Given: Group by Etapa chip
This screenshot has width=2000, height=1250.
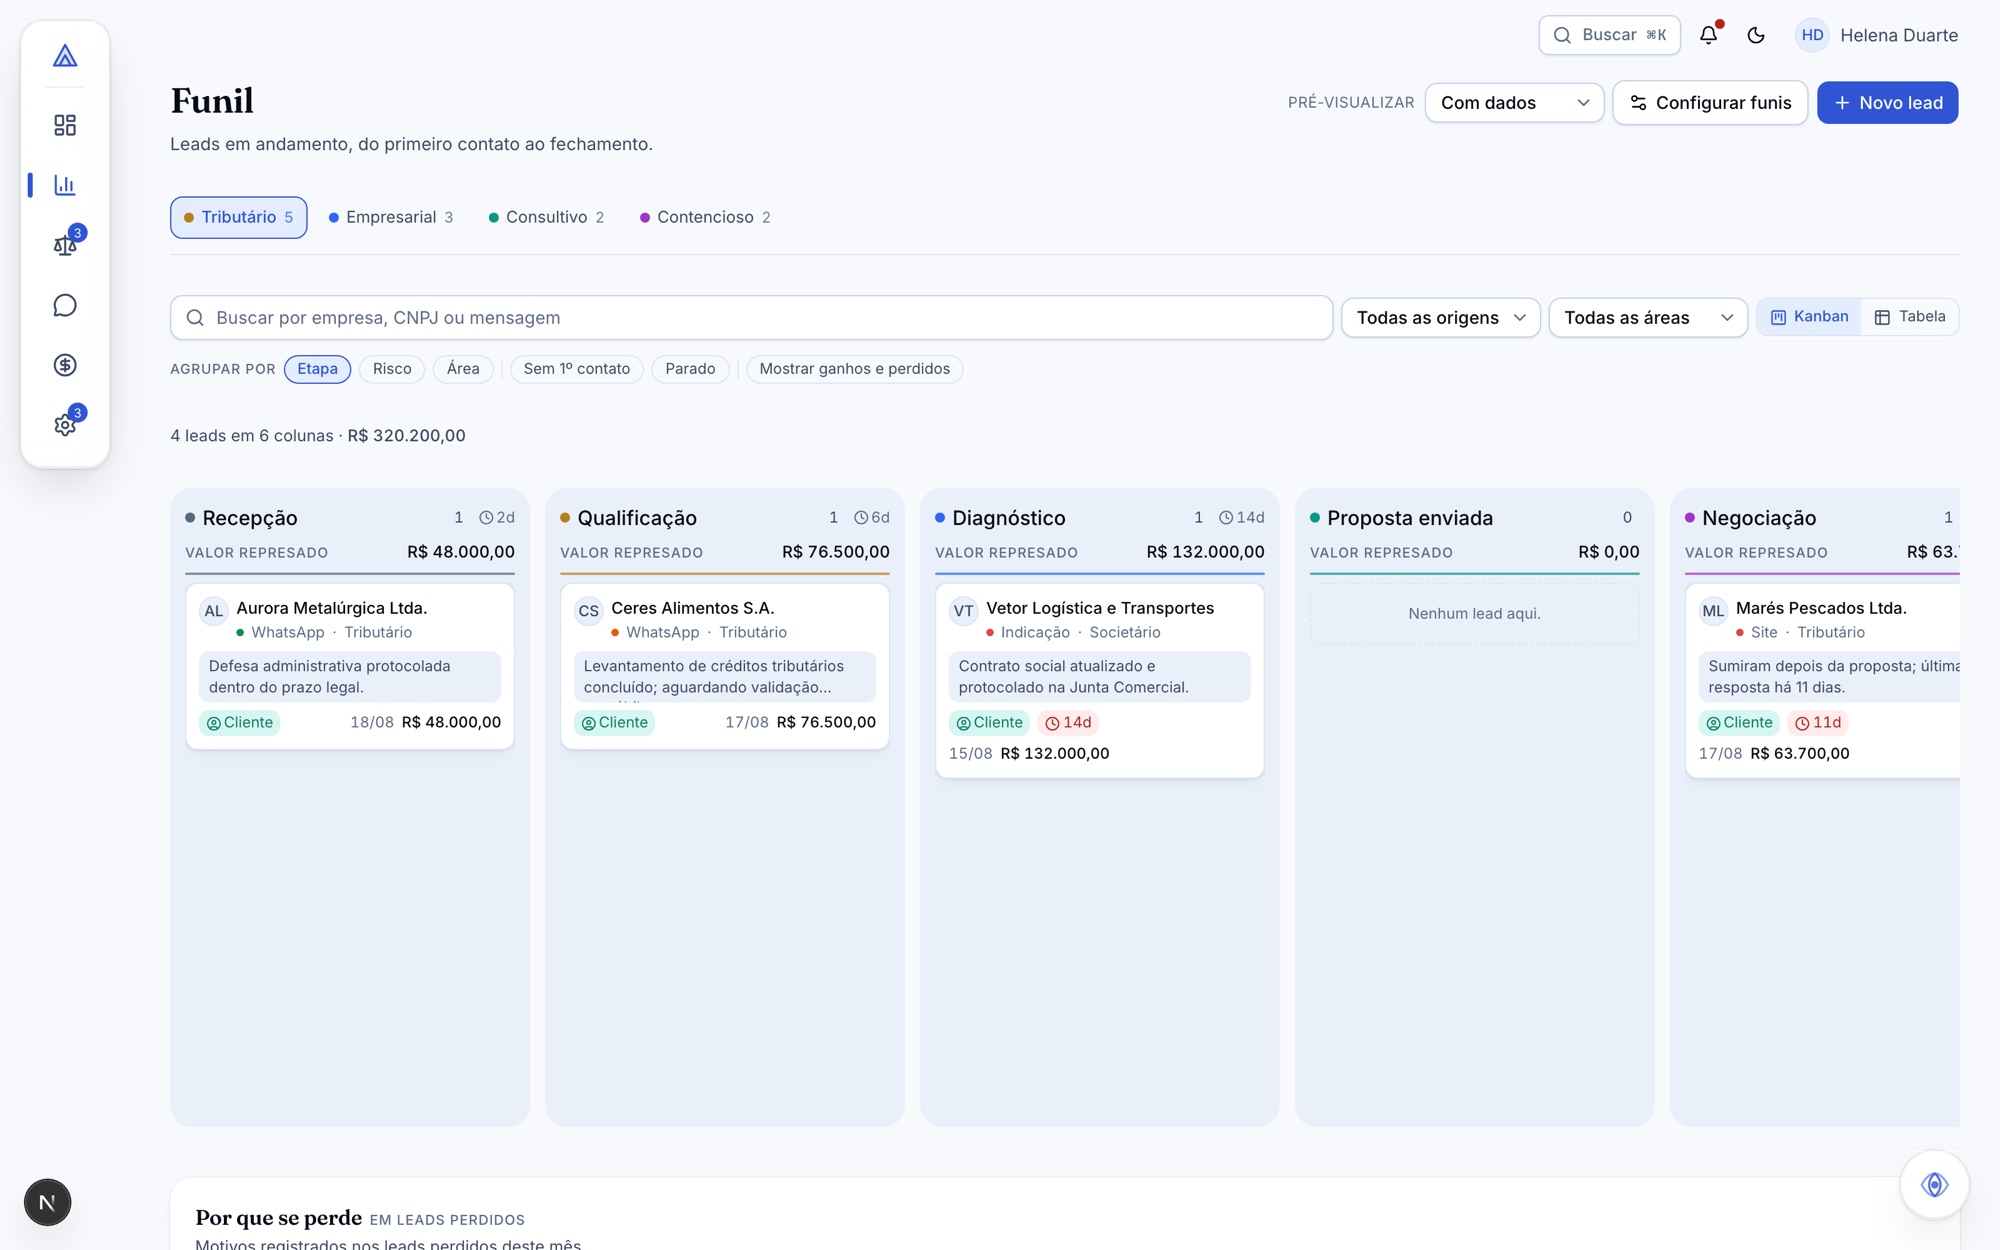Looking at the screenshot, I should coord(317,369).
